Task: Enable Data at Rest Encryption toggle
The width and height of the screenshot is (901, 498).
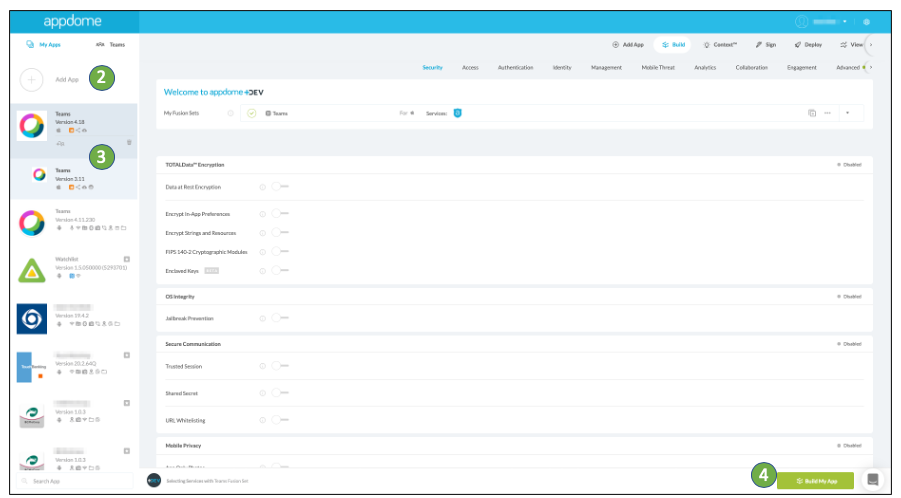Action: (280, 187)
